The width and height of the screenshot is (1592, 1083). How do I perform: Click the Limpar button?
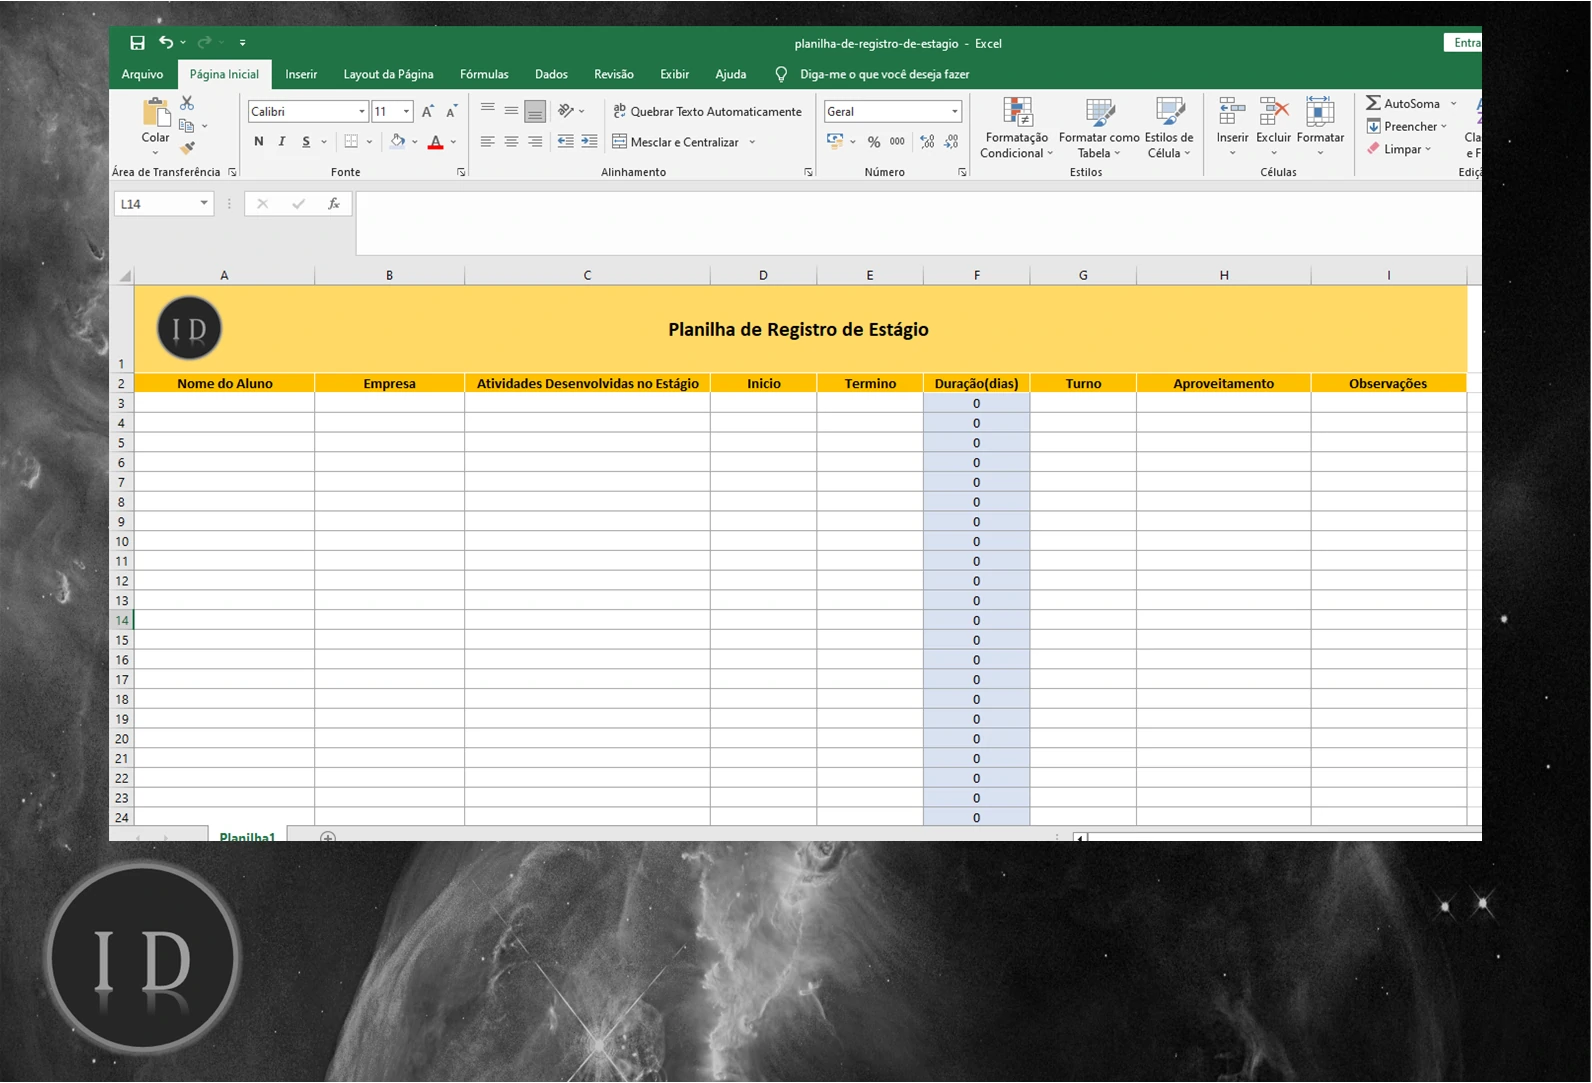(x=1401, y=149)
